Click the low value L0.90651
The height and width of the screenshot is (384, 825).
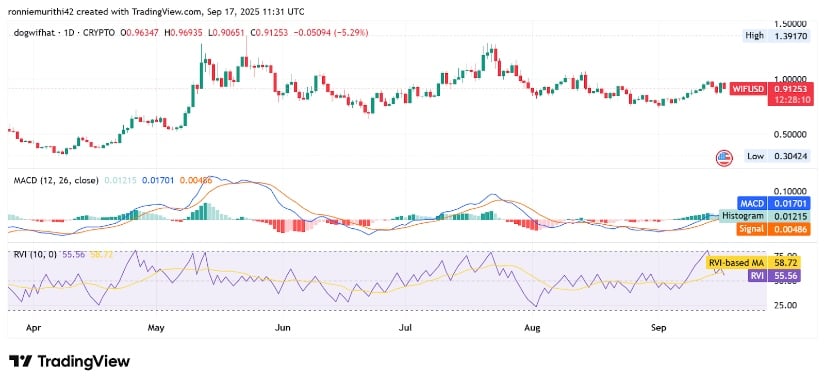pos(227,33)
